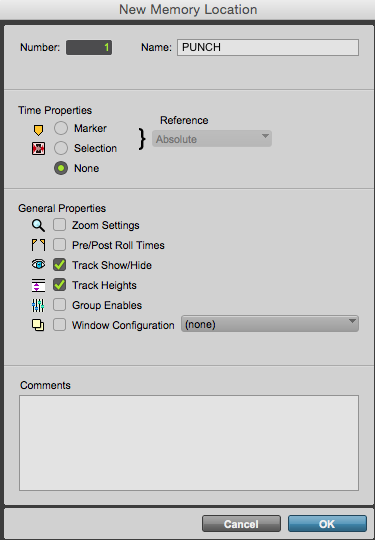375x540 pixels.
Task: Click the Pre/Post Roll Times flag icon
Action: (38, 245)
